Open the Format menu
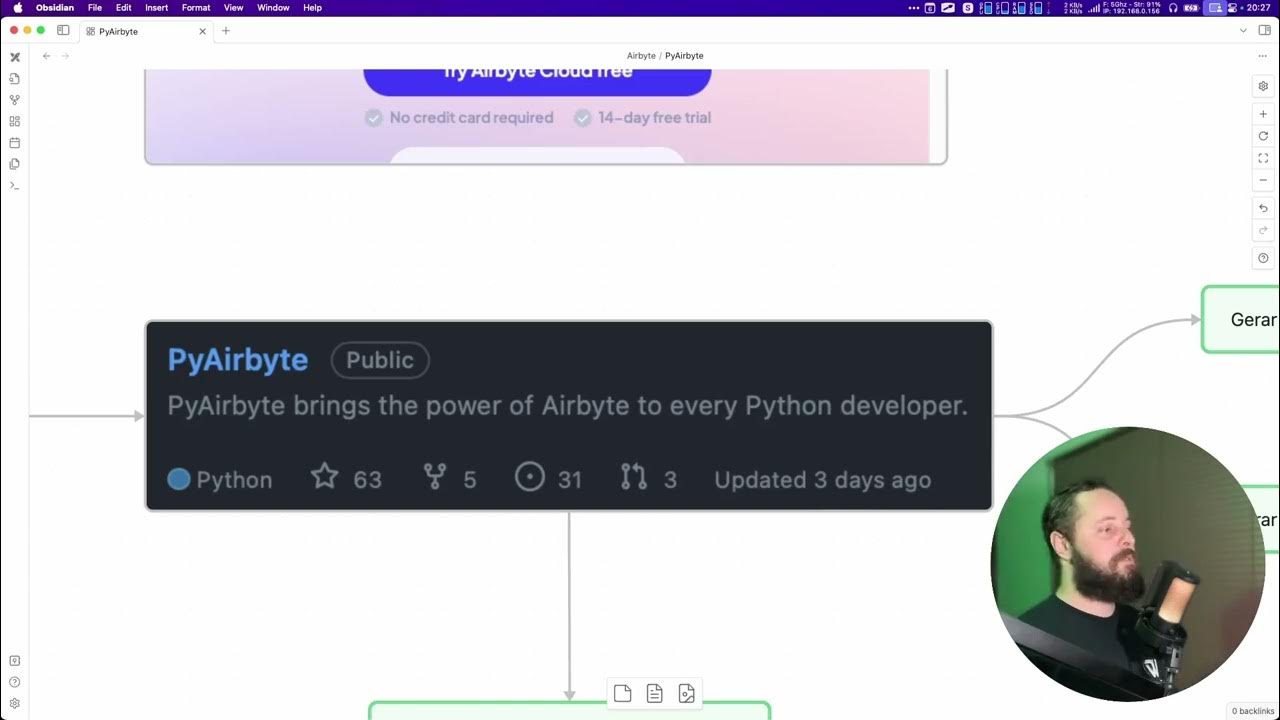 pos(196,8)
